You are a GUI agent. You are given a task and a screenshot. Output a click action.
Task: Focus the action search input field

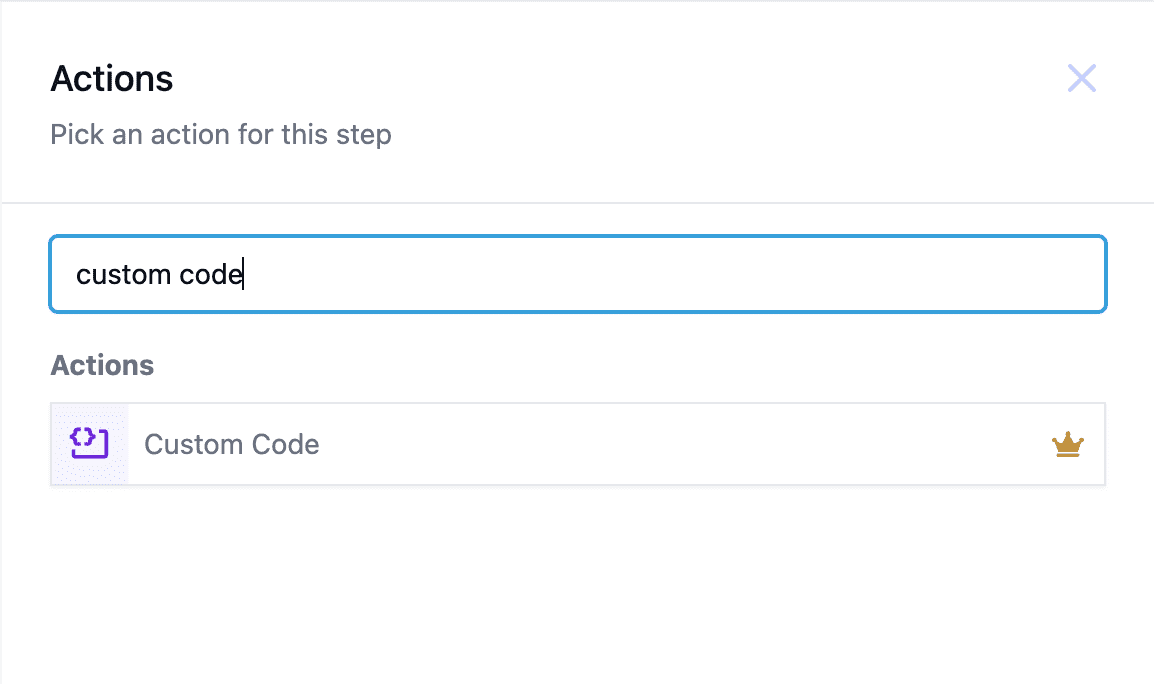click(x=578, y=274)
